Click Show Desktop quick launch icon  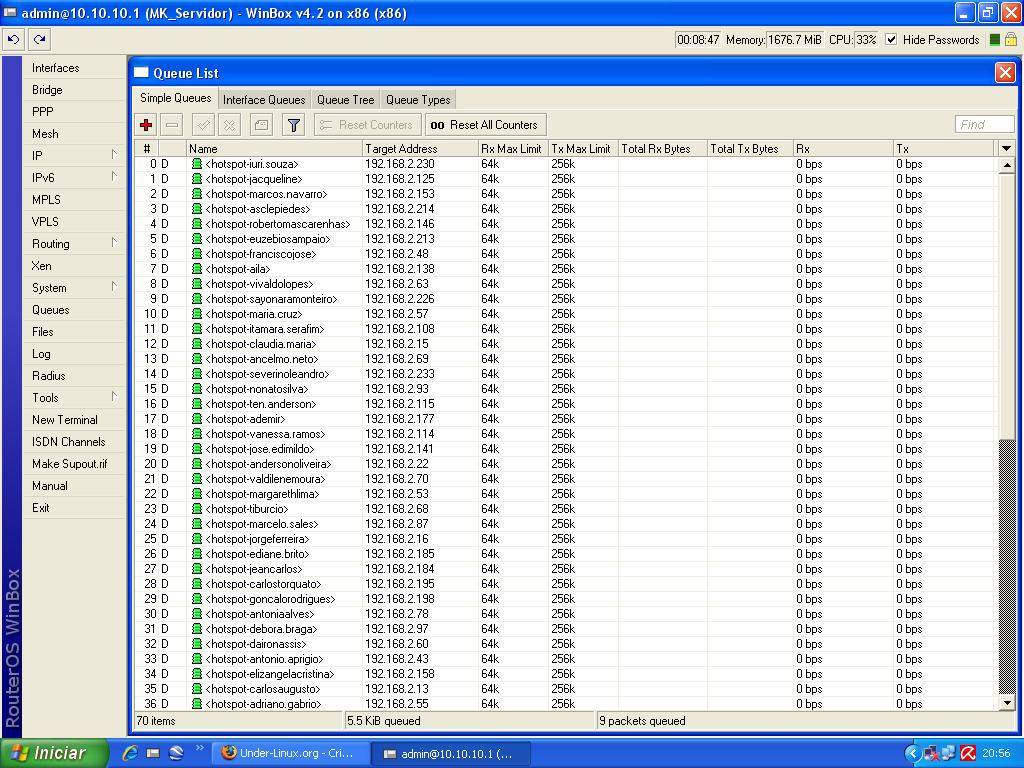153,753
